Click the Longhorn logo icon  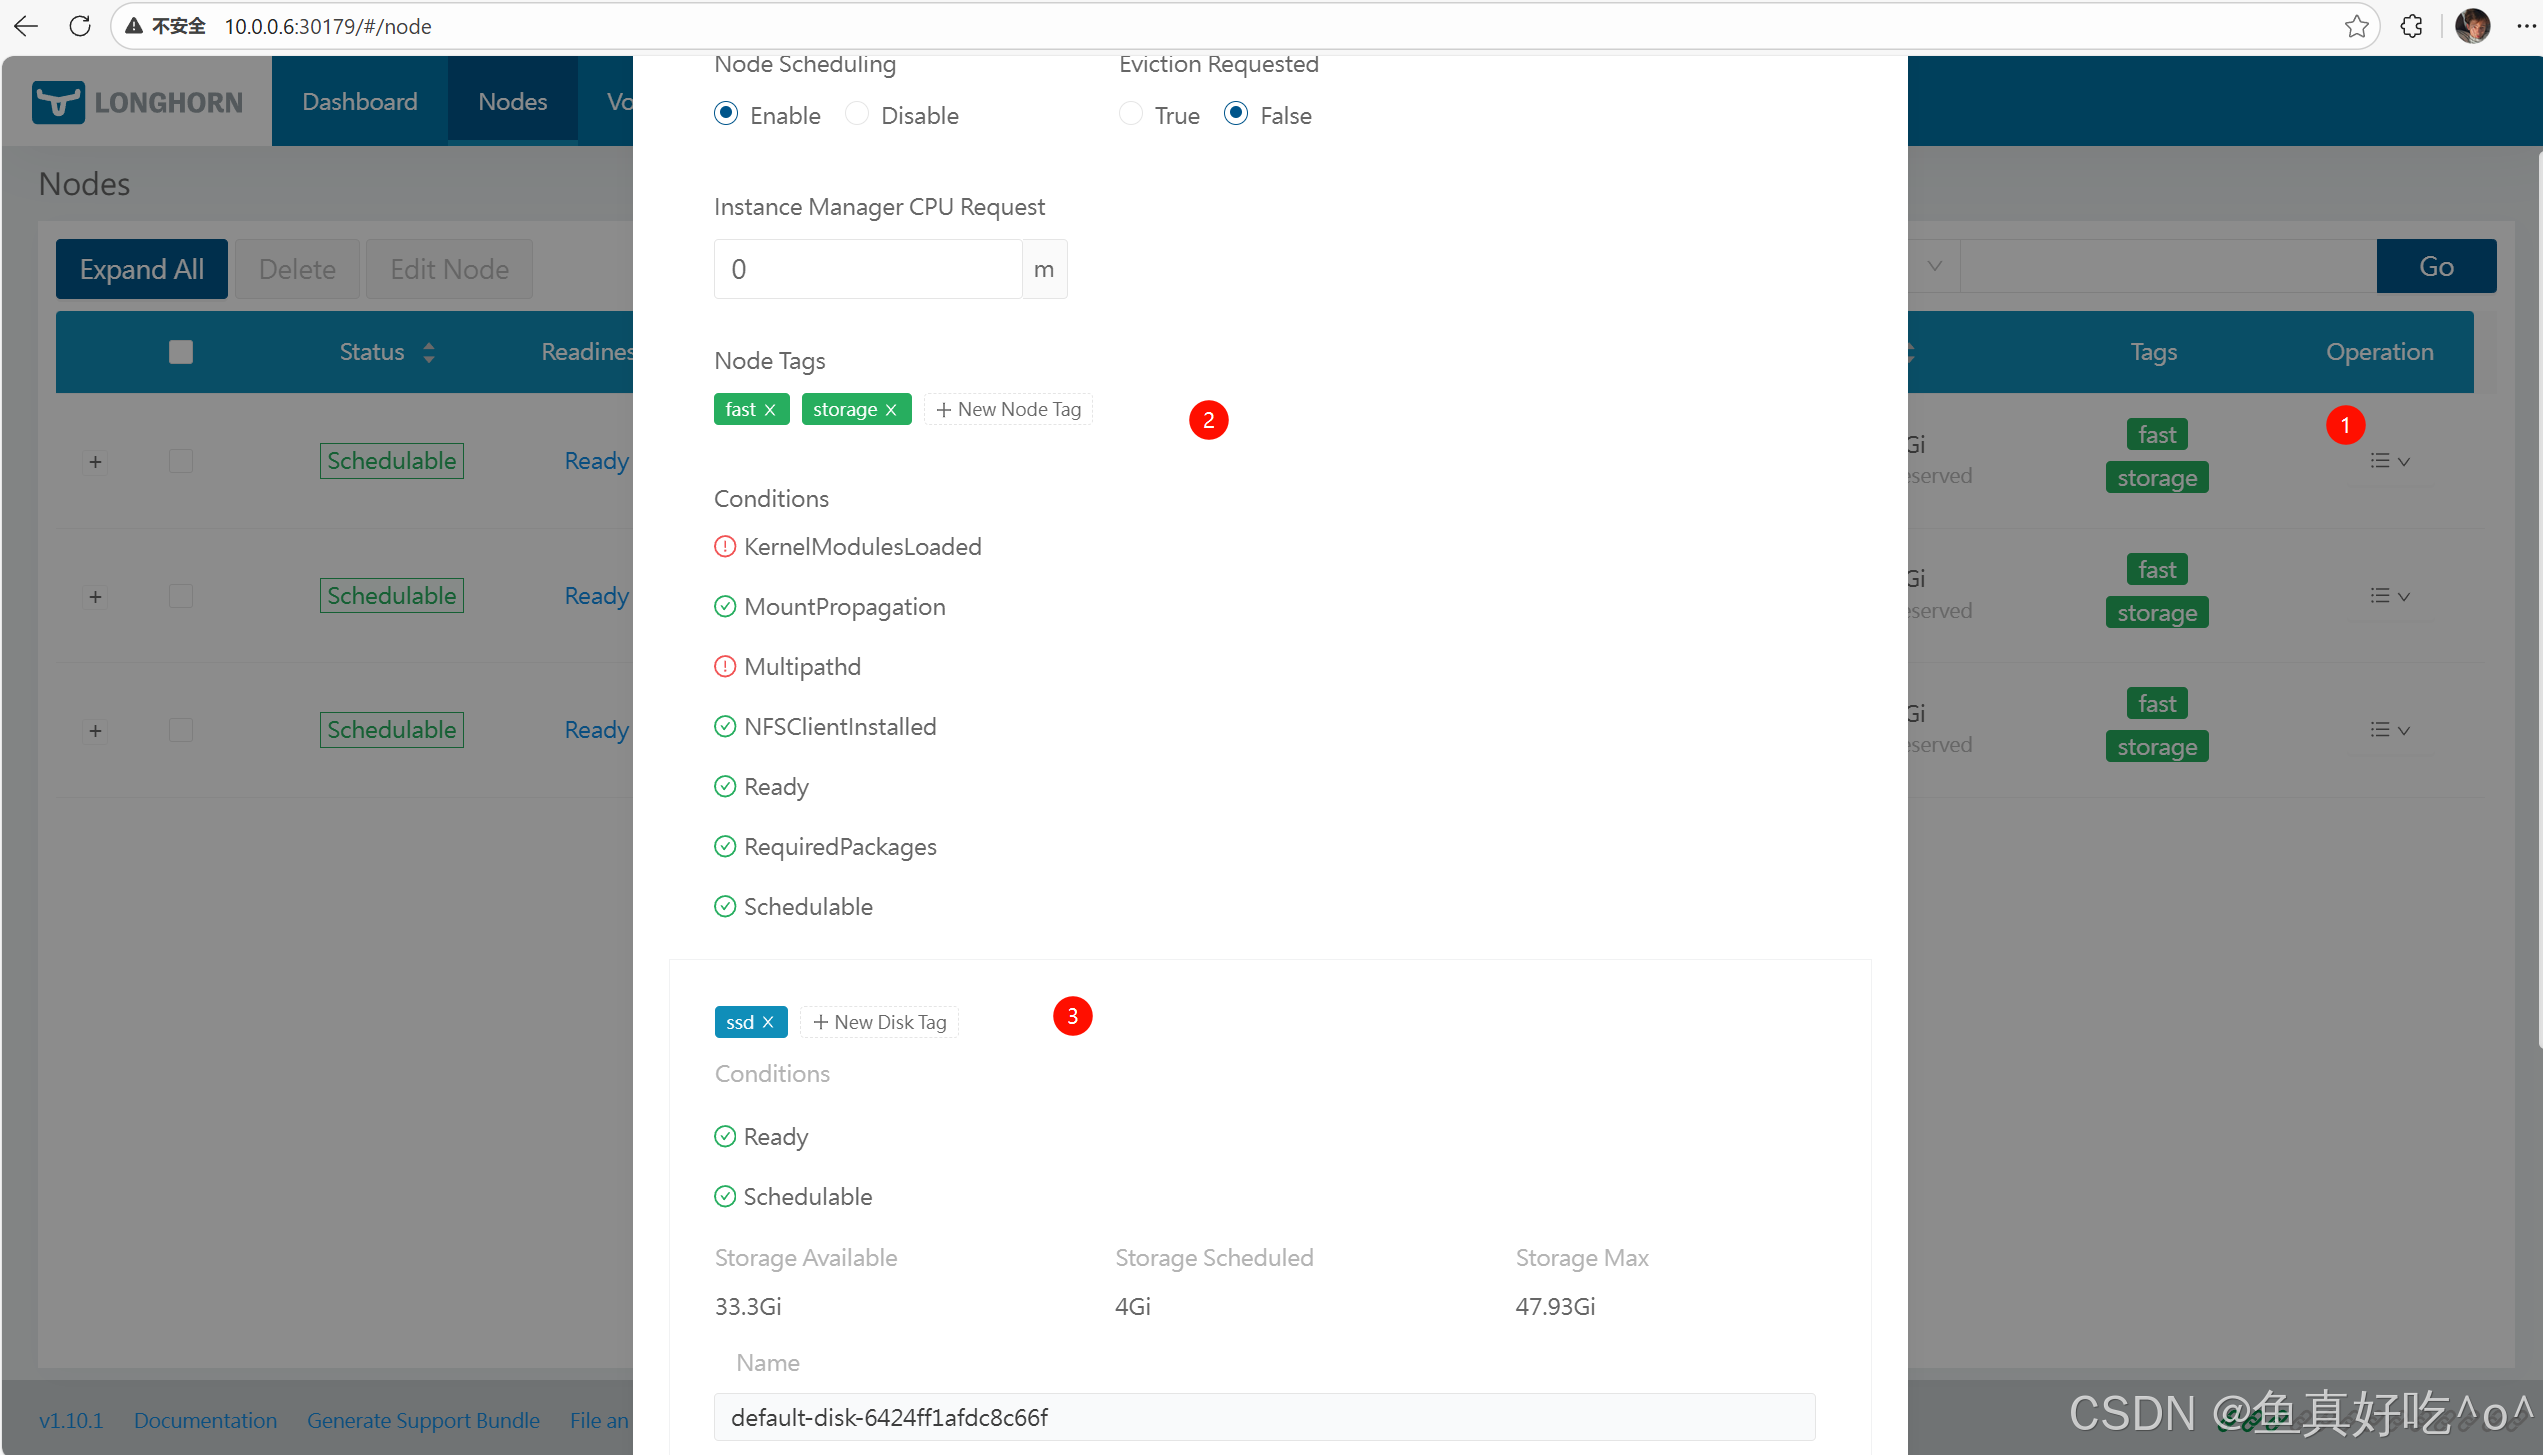pos(58,102)
